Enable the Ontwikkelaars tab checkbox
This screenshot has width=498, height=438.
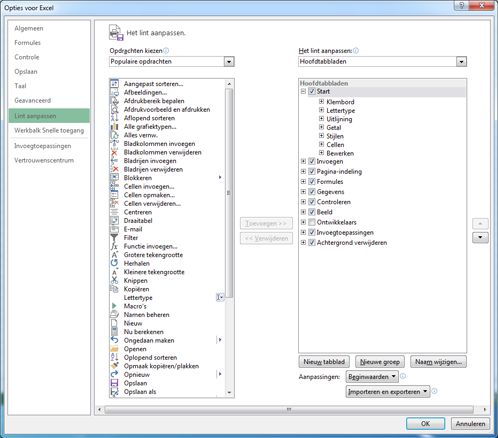(312, 222)
